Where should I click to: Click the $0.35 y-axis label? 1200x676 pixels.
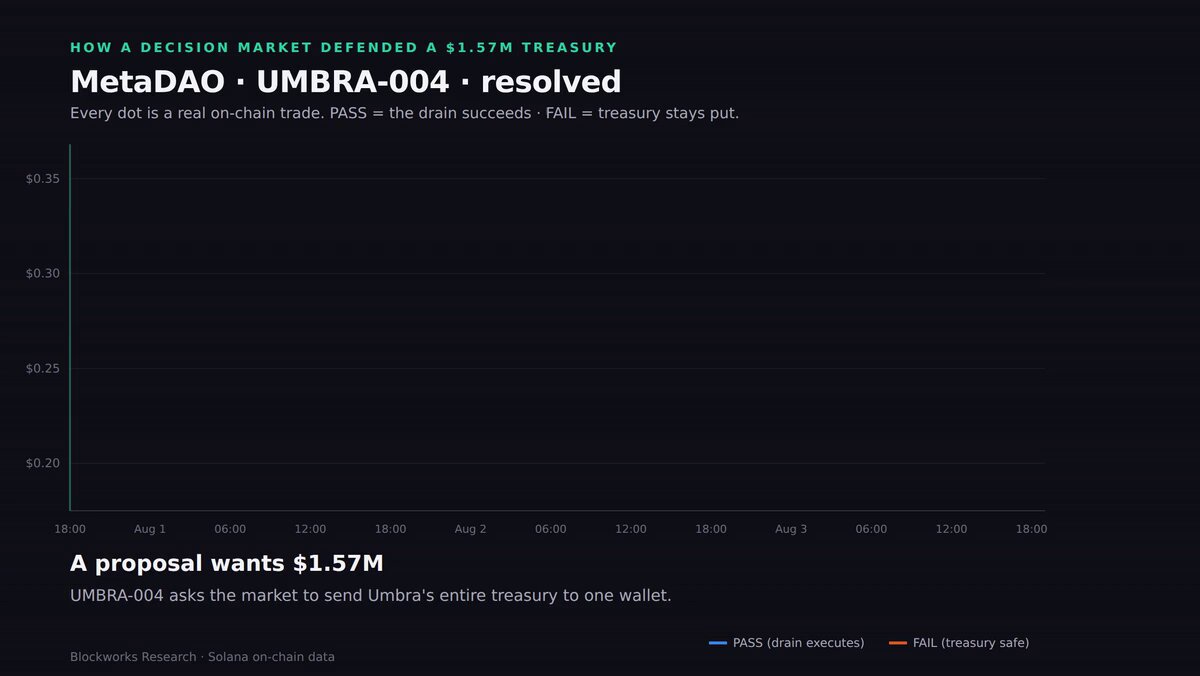click(43, 179)
